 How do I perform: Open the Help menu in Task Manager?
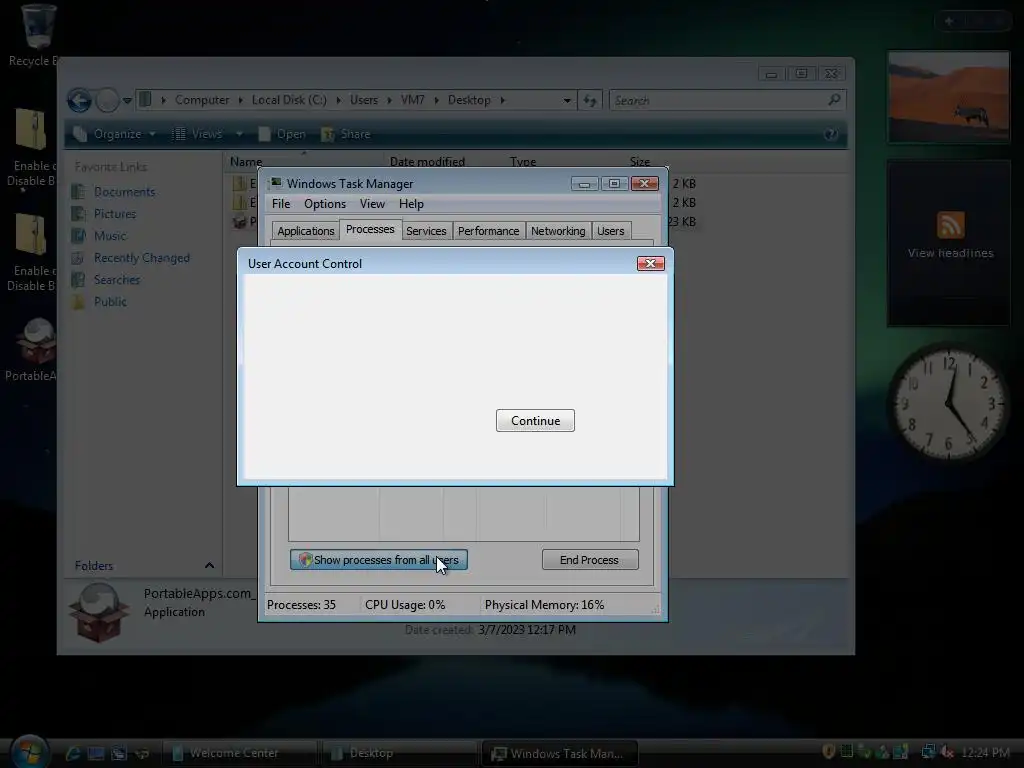point(411,204)
